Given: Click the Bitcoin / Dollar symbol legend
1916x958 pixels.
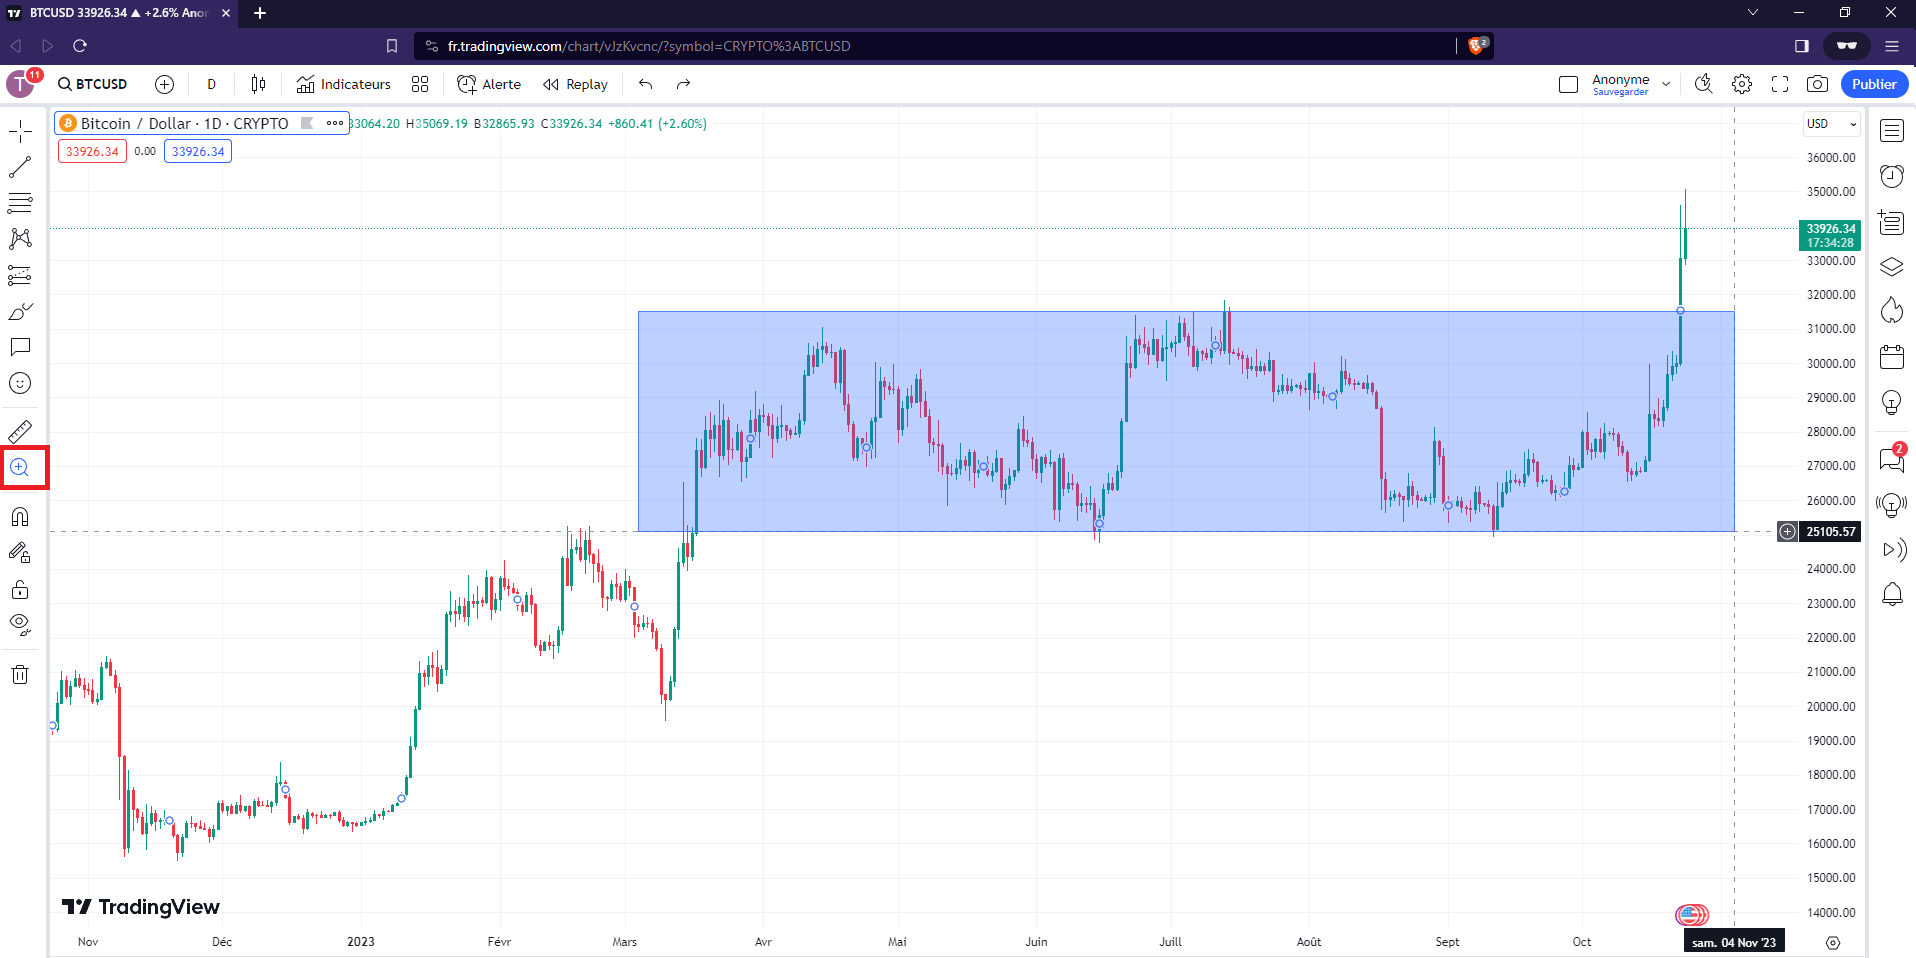Looking at the screenshot, I should coord(184,123).
